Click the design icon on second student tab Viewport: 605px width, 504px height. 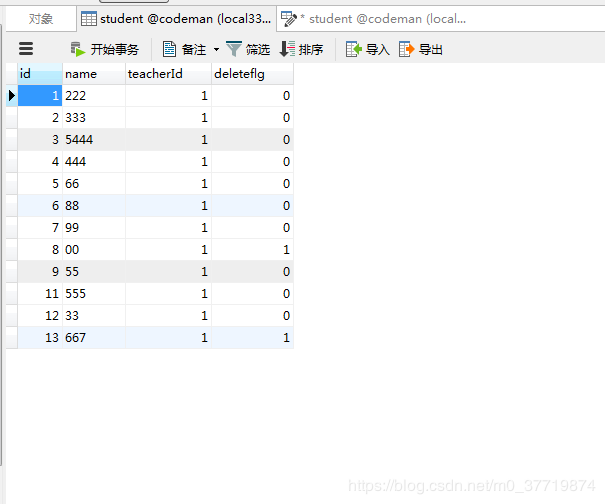tap(288, 19)
